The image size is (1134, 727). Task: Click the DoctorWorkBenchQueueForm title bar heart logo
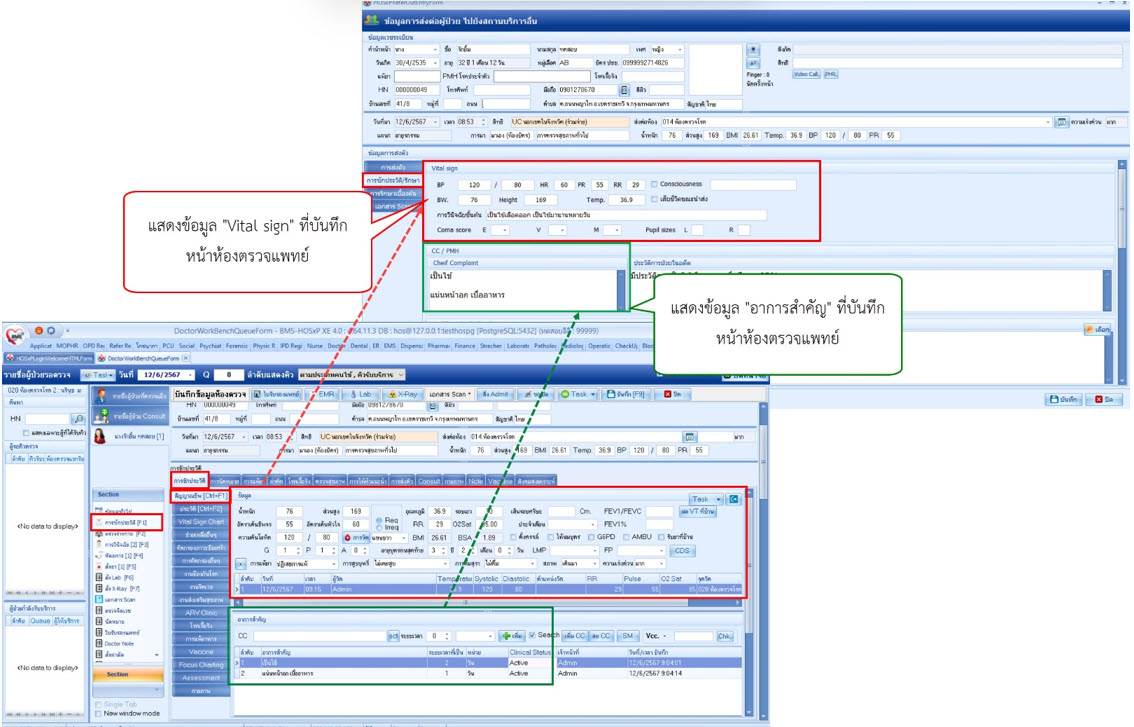[x=14, y=335]
